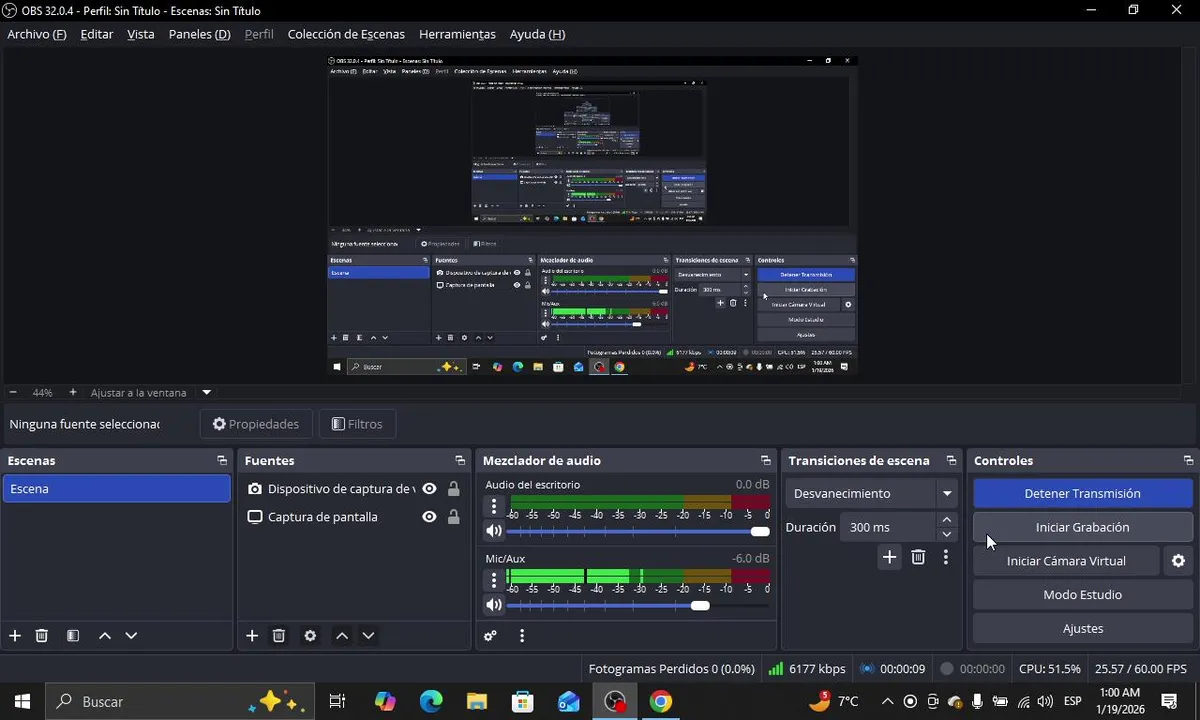Open source properties gear in Fuentes toolbar
The height and width of the screenshot is (720, 1200).
[310, 635]
